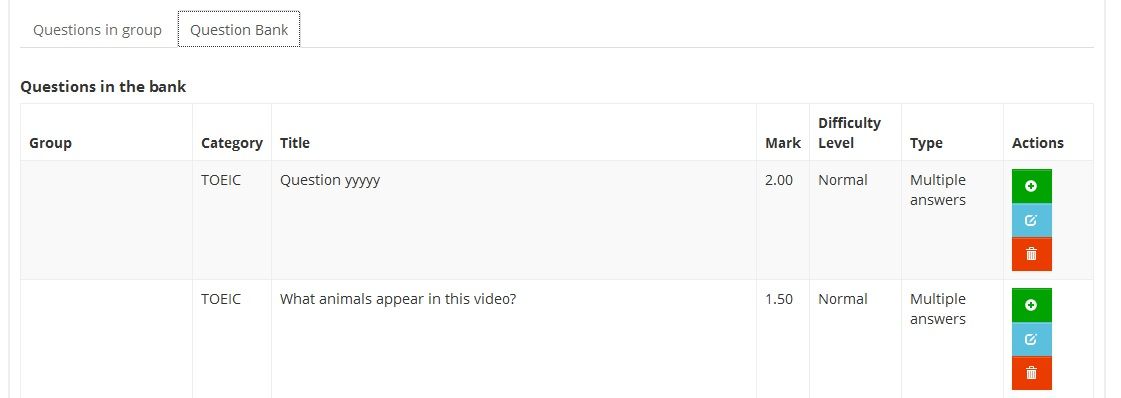Select the Question Bank tab
Viewport: 1121px width, 398px height.
point(239,30)
